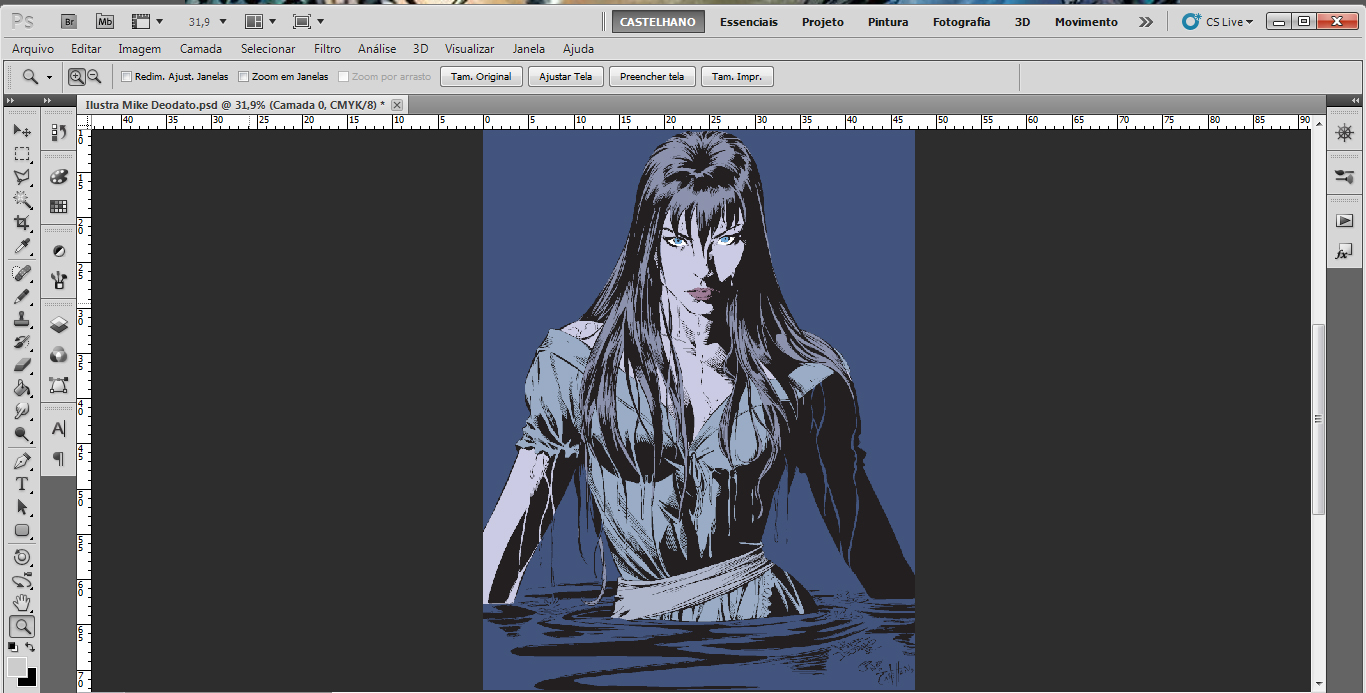The width and height of the screenshot is (1366, 693).
Task: Open the Styles fx panel icon
Action: pos(1344,252)
